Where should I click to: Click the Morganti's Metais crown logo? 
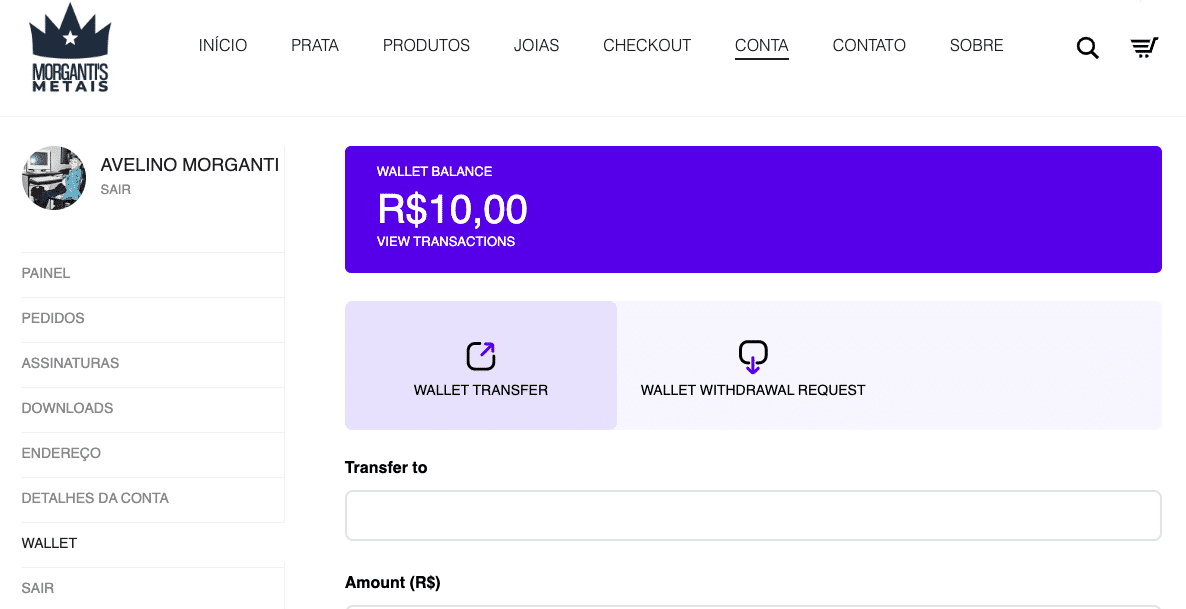70,48
